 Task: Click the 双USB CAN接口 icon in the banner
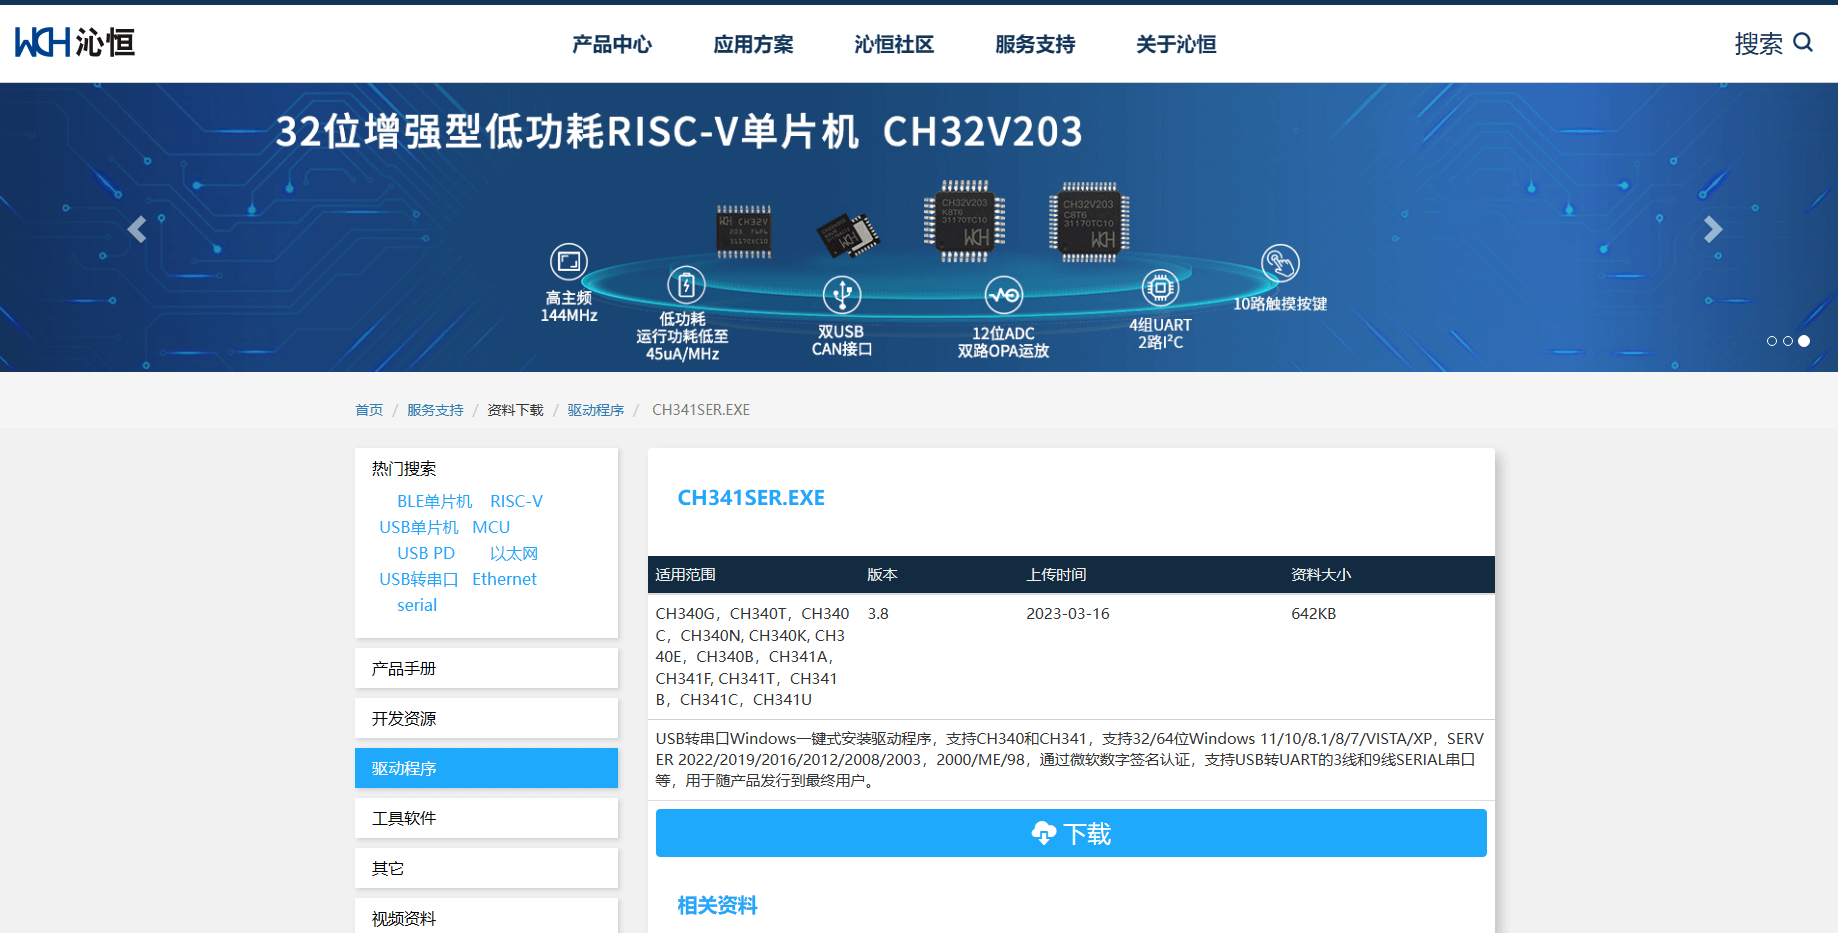point(841,295)
